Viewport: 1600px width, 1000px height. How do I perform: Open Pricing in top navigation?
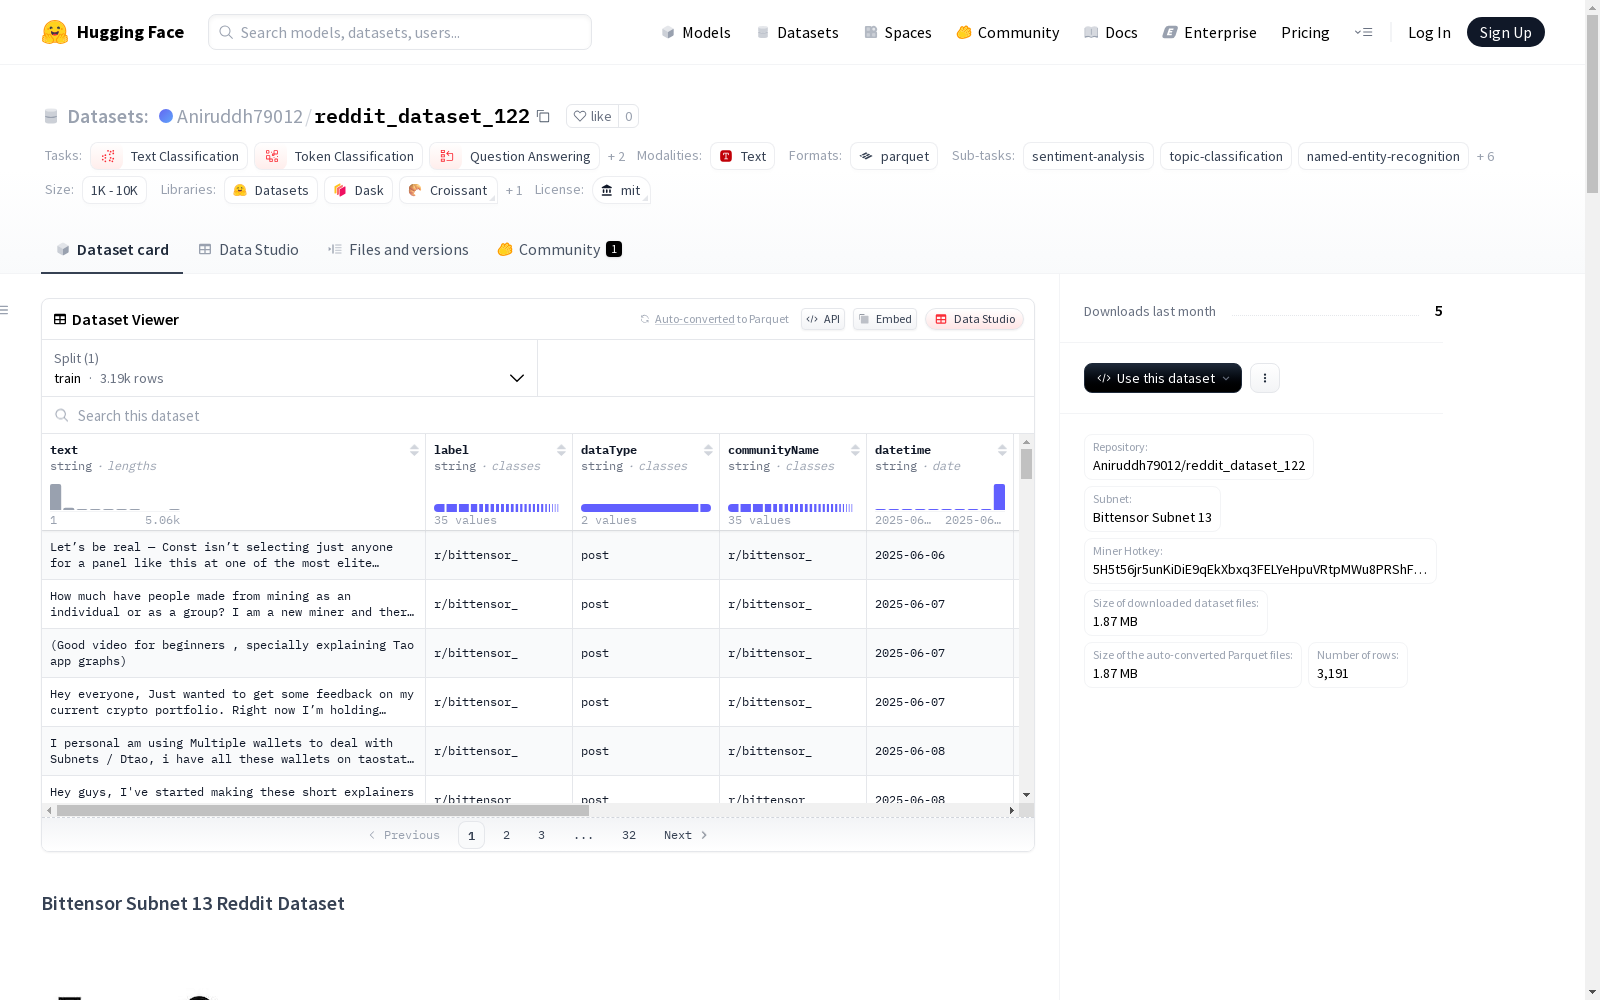(x=1305, y=32)
